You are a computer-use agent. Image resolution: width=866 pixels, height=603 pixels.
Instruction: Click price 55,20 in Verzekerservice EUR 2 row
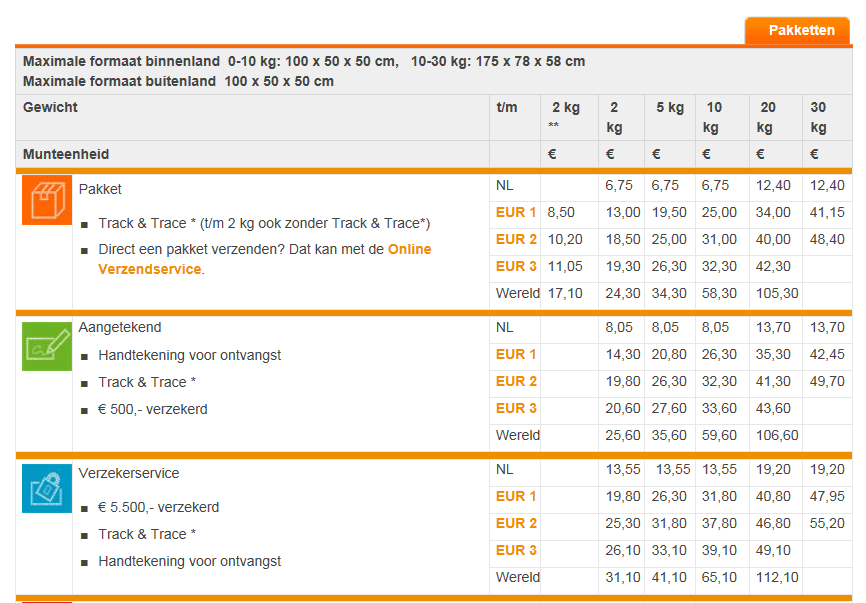(x=827, y=523)
